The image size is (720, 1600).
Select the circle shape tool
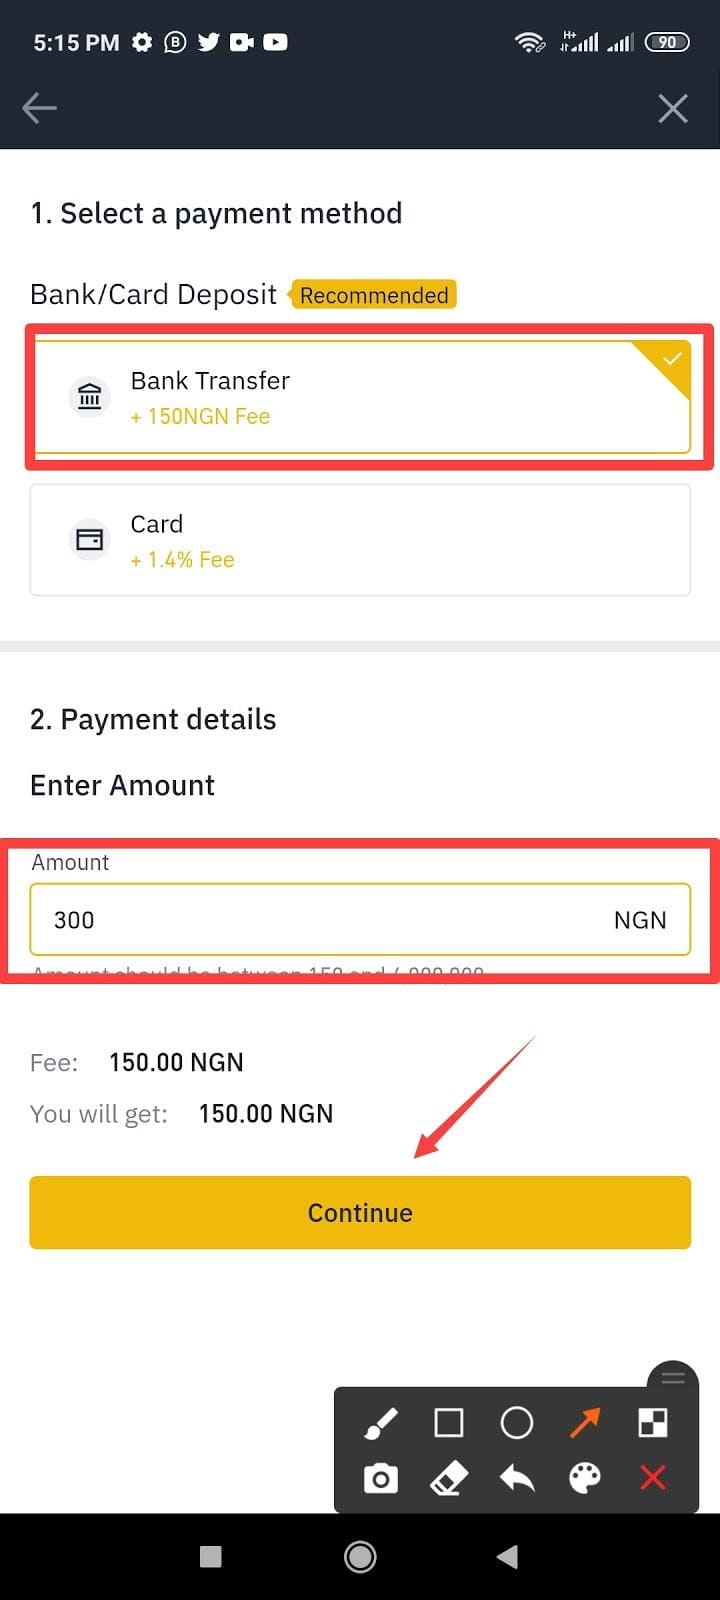pos(517,1423)
